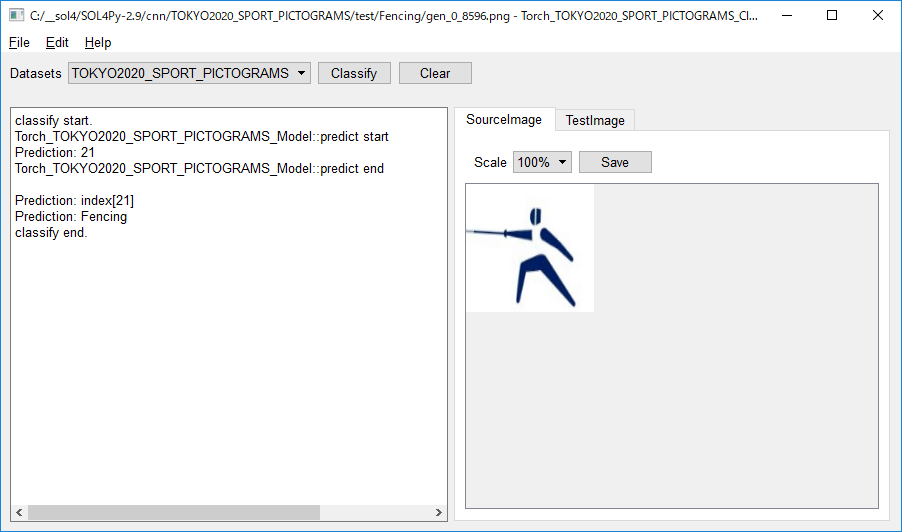This screenshot has height=532, width=902.
Task: Click the horizontal scrollbar right arrow
Action: (438, 512)
